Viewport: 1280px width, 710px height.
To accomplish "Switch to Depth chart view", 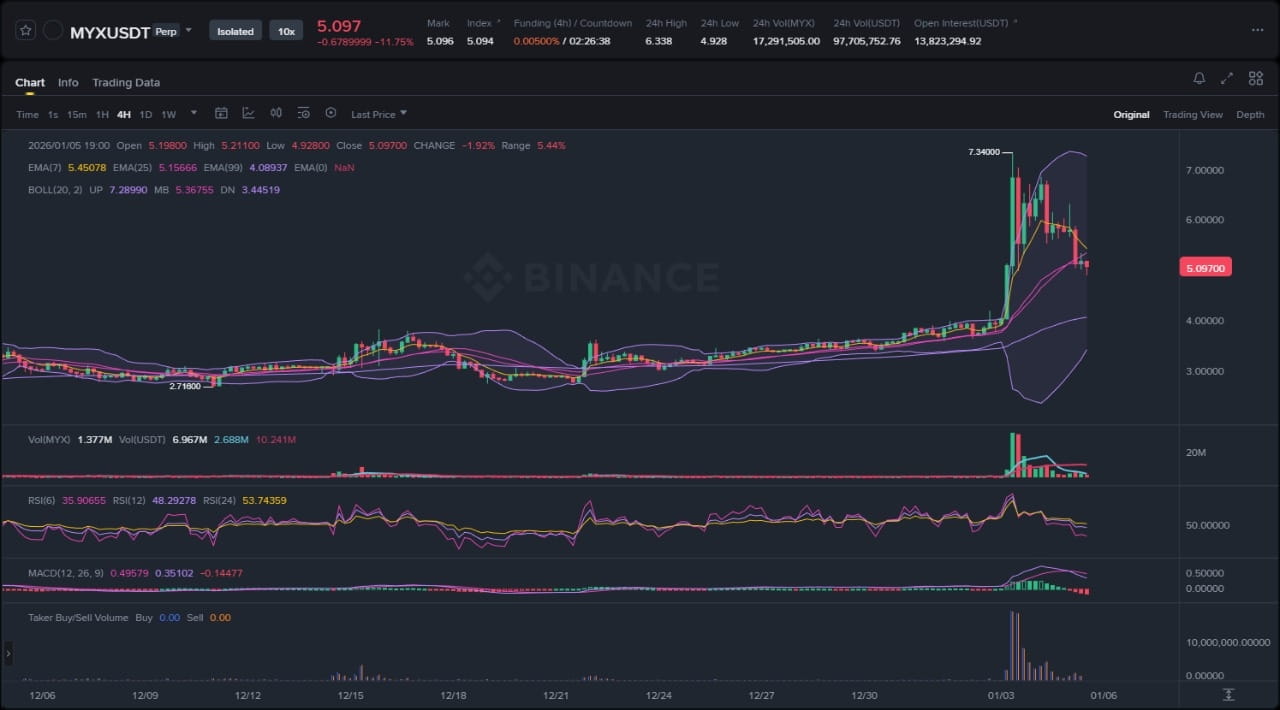I will tap(1250, 114).
